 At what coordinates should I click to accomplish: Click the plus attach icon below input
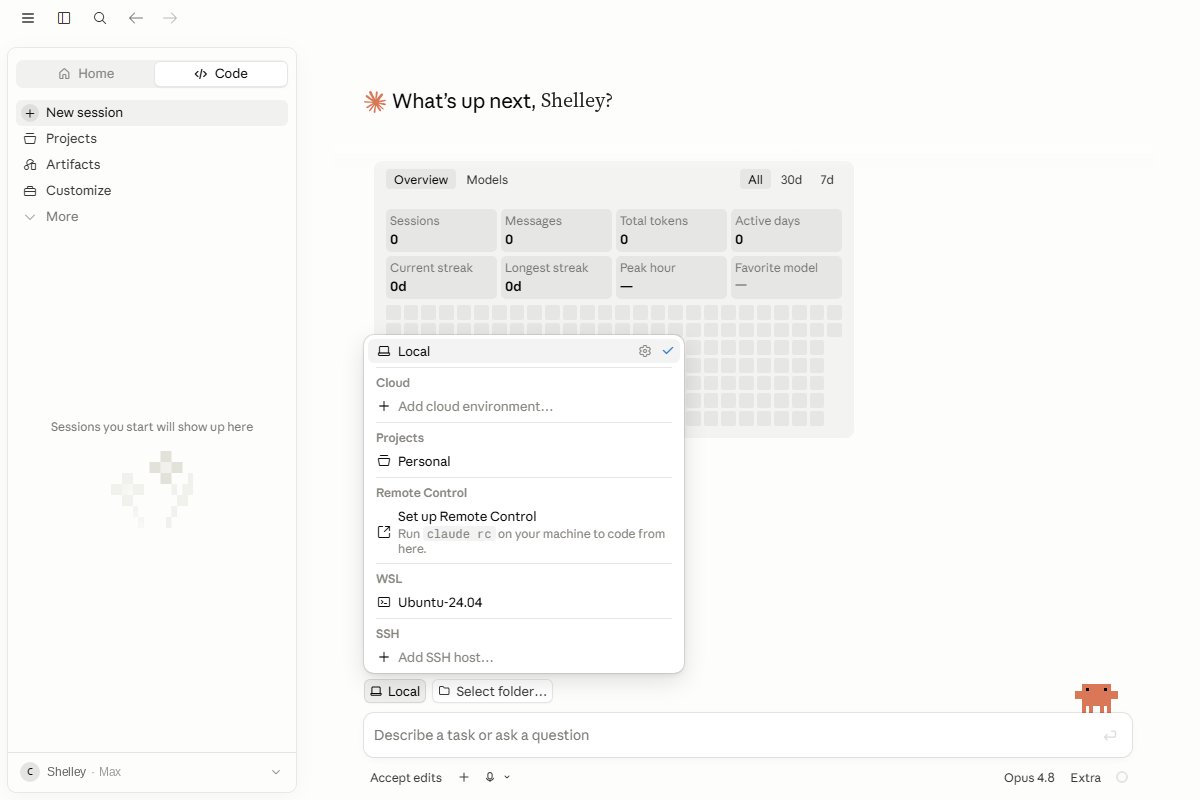pyautogui.click(x=463, y=778)
